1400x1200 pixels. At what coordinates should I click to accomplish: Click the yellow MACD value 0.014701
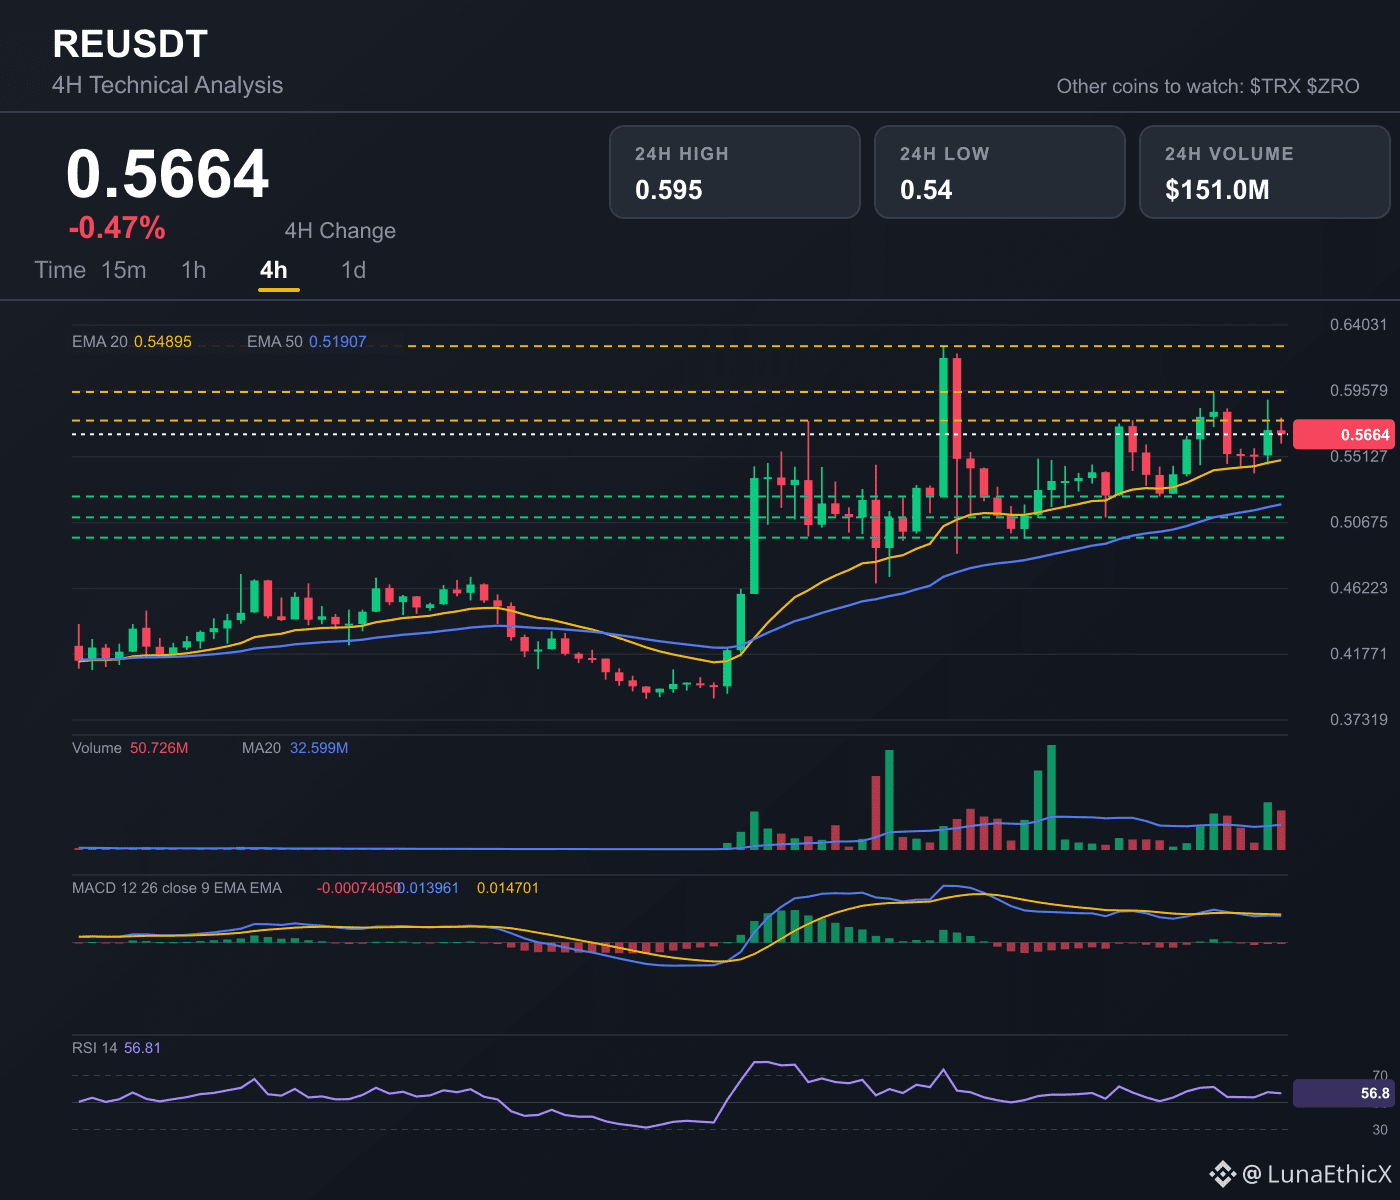(x=508, y=888)
